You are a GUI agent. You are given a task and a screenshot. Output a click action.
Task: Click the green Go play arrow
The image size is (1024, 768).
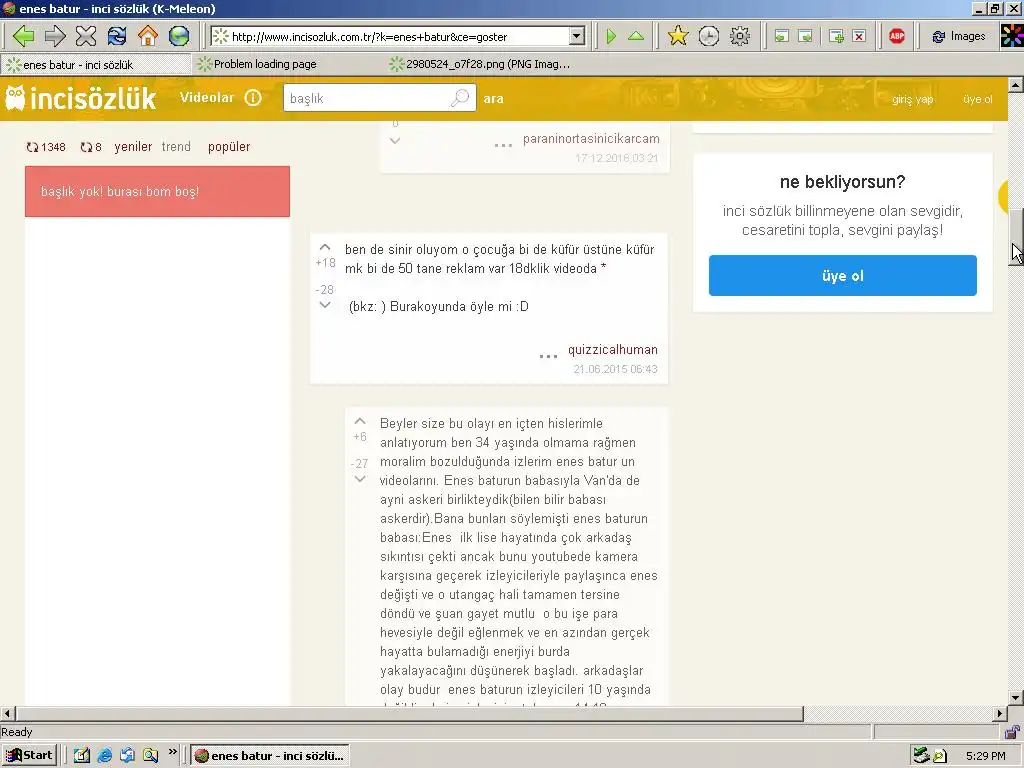[611, 36]
